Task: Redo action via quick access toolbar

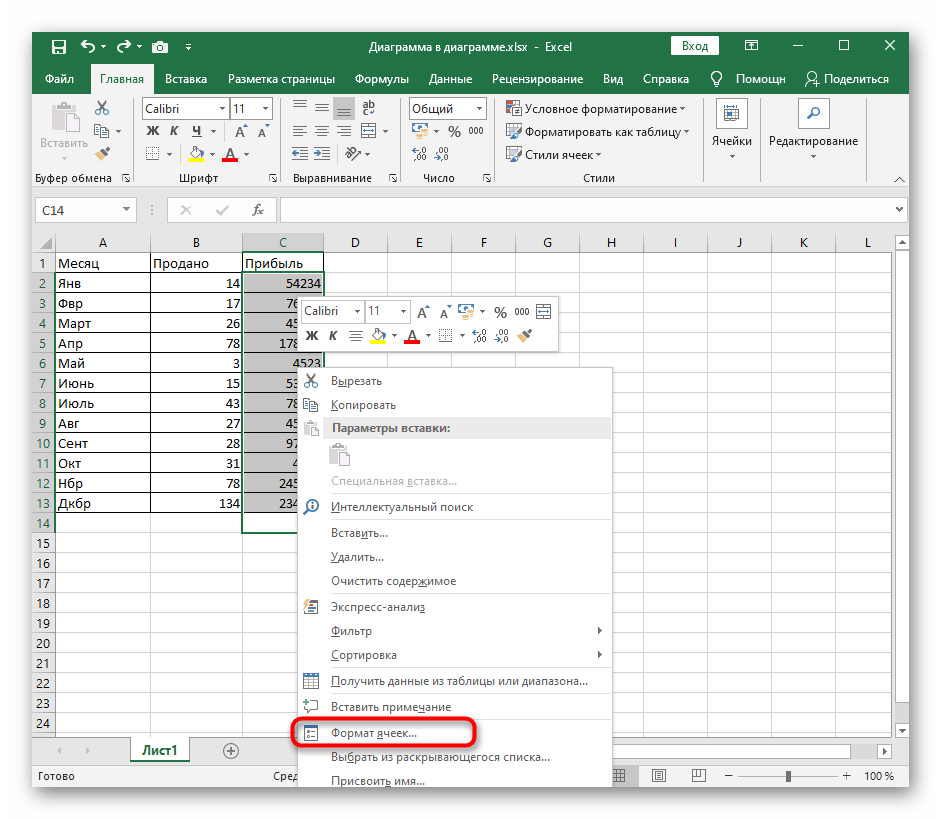Action: (x=124, y=46)
